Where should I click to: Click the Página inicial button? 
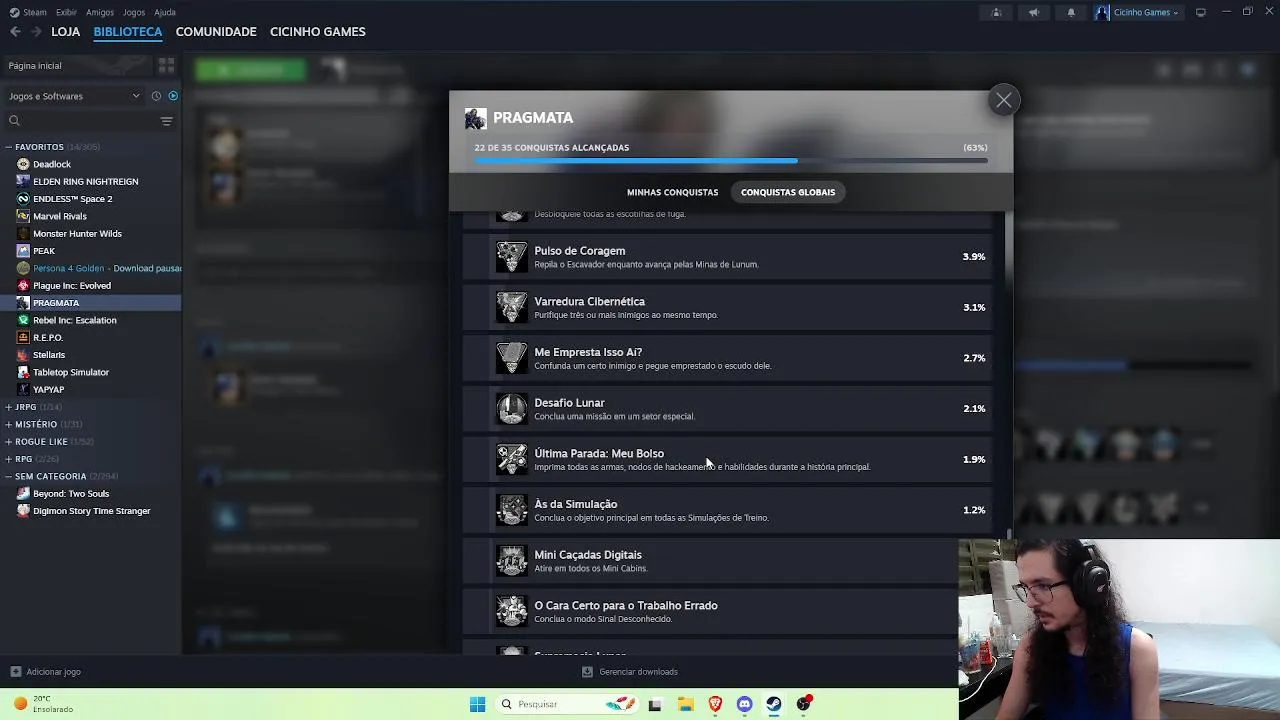click(x=76, y=65)
